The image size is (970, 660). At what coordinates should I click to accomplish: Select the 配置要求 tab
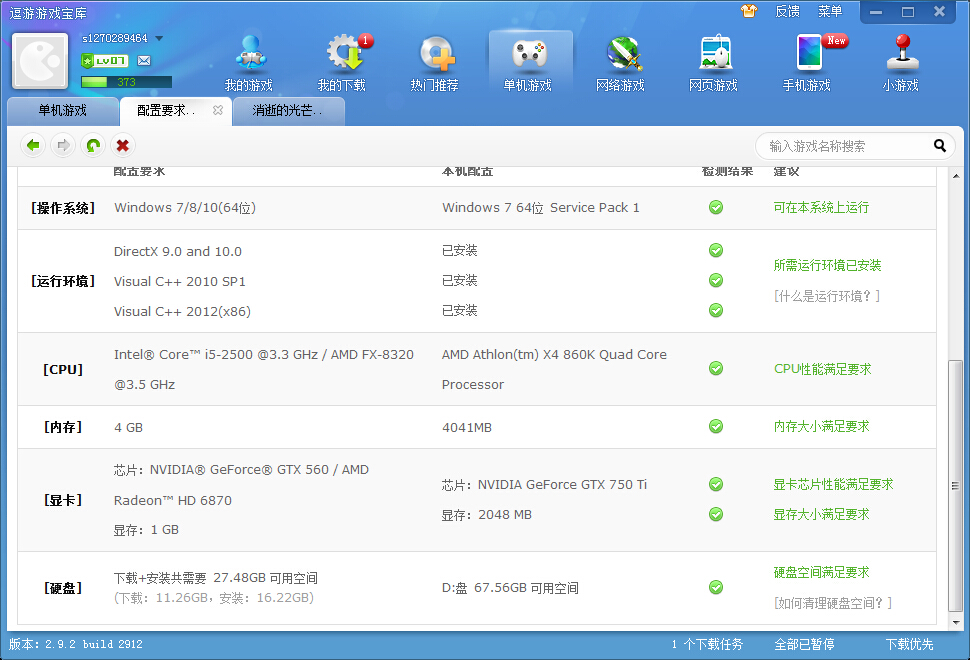[x=165, y=111]
